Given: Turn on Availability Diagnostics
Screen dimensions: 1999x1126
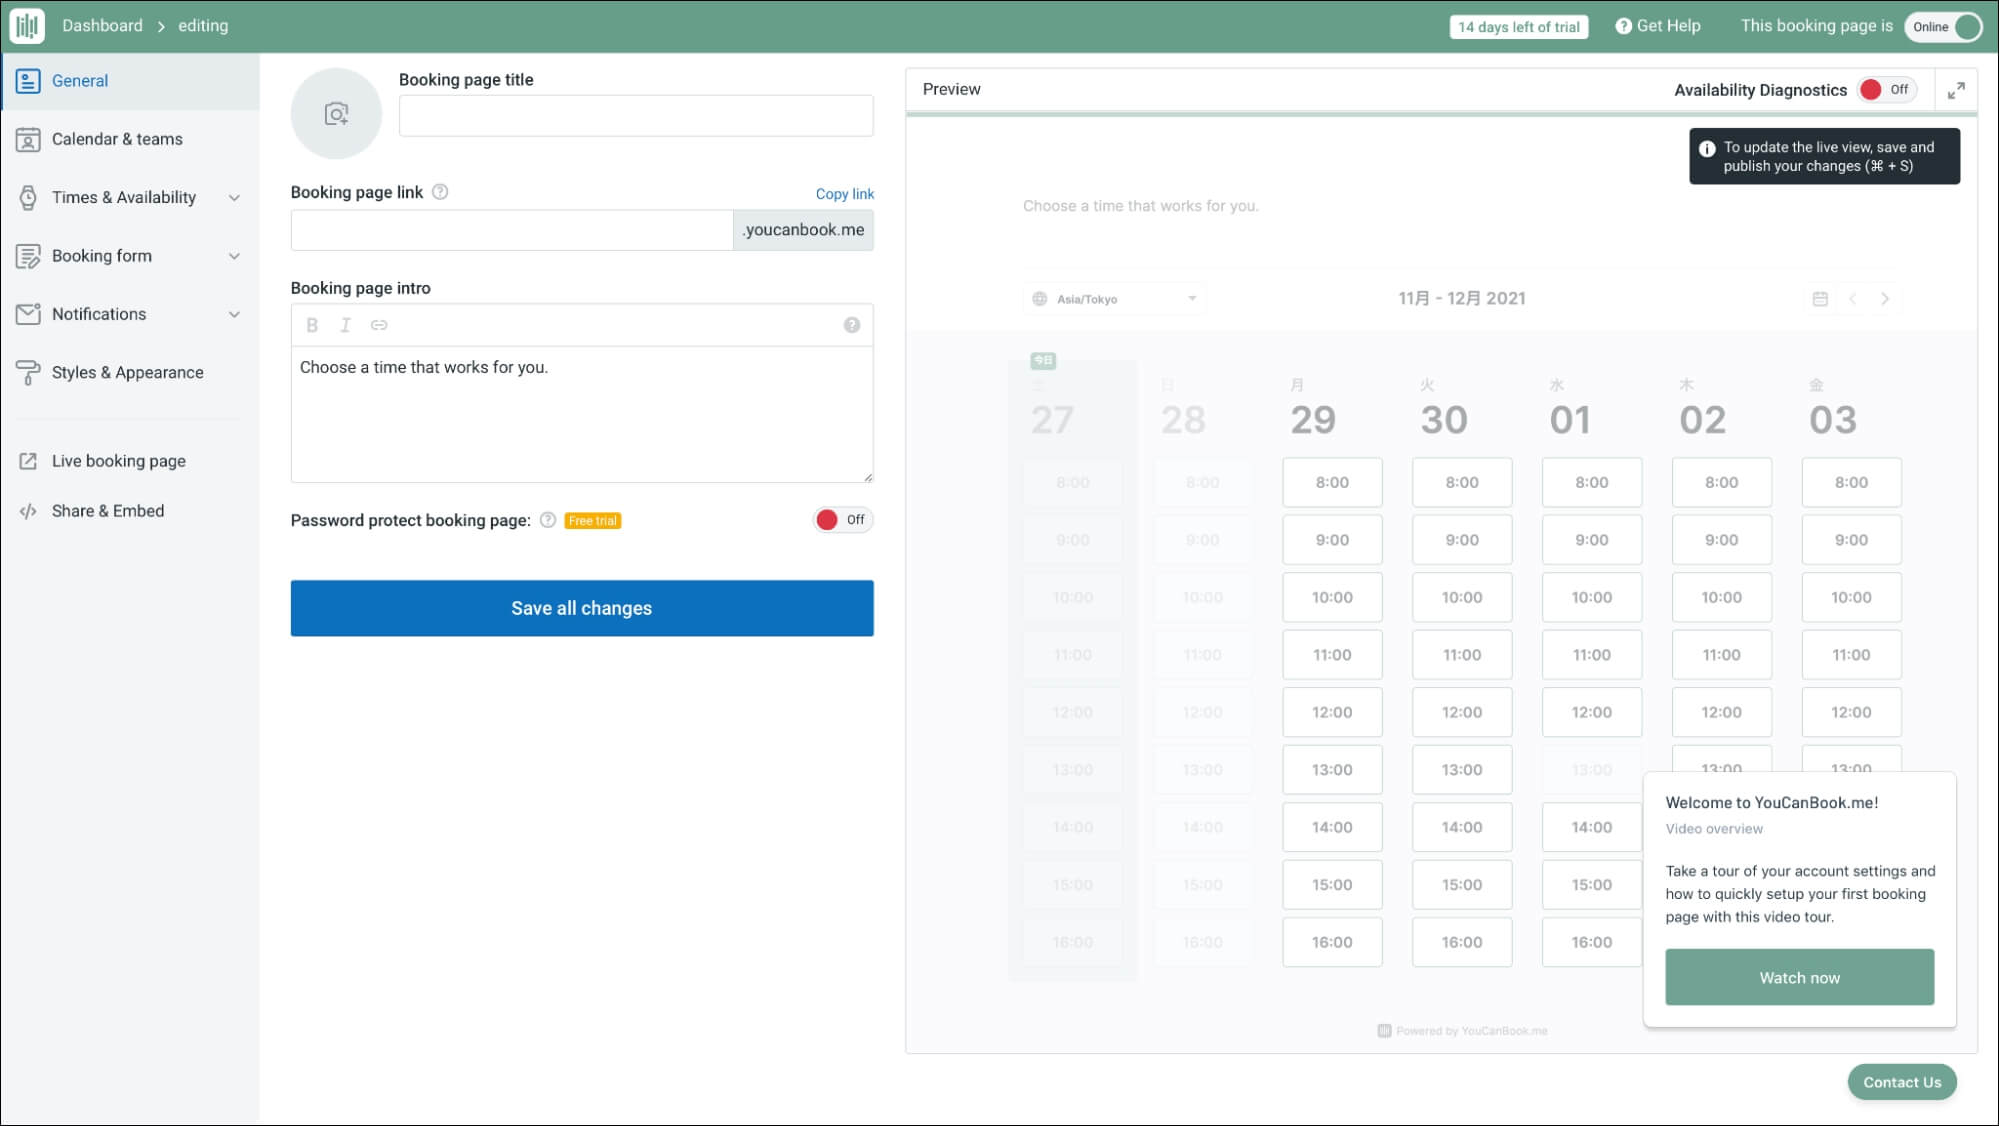Looking at the screenshot, I should tap(1885, 90).
